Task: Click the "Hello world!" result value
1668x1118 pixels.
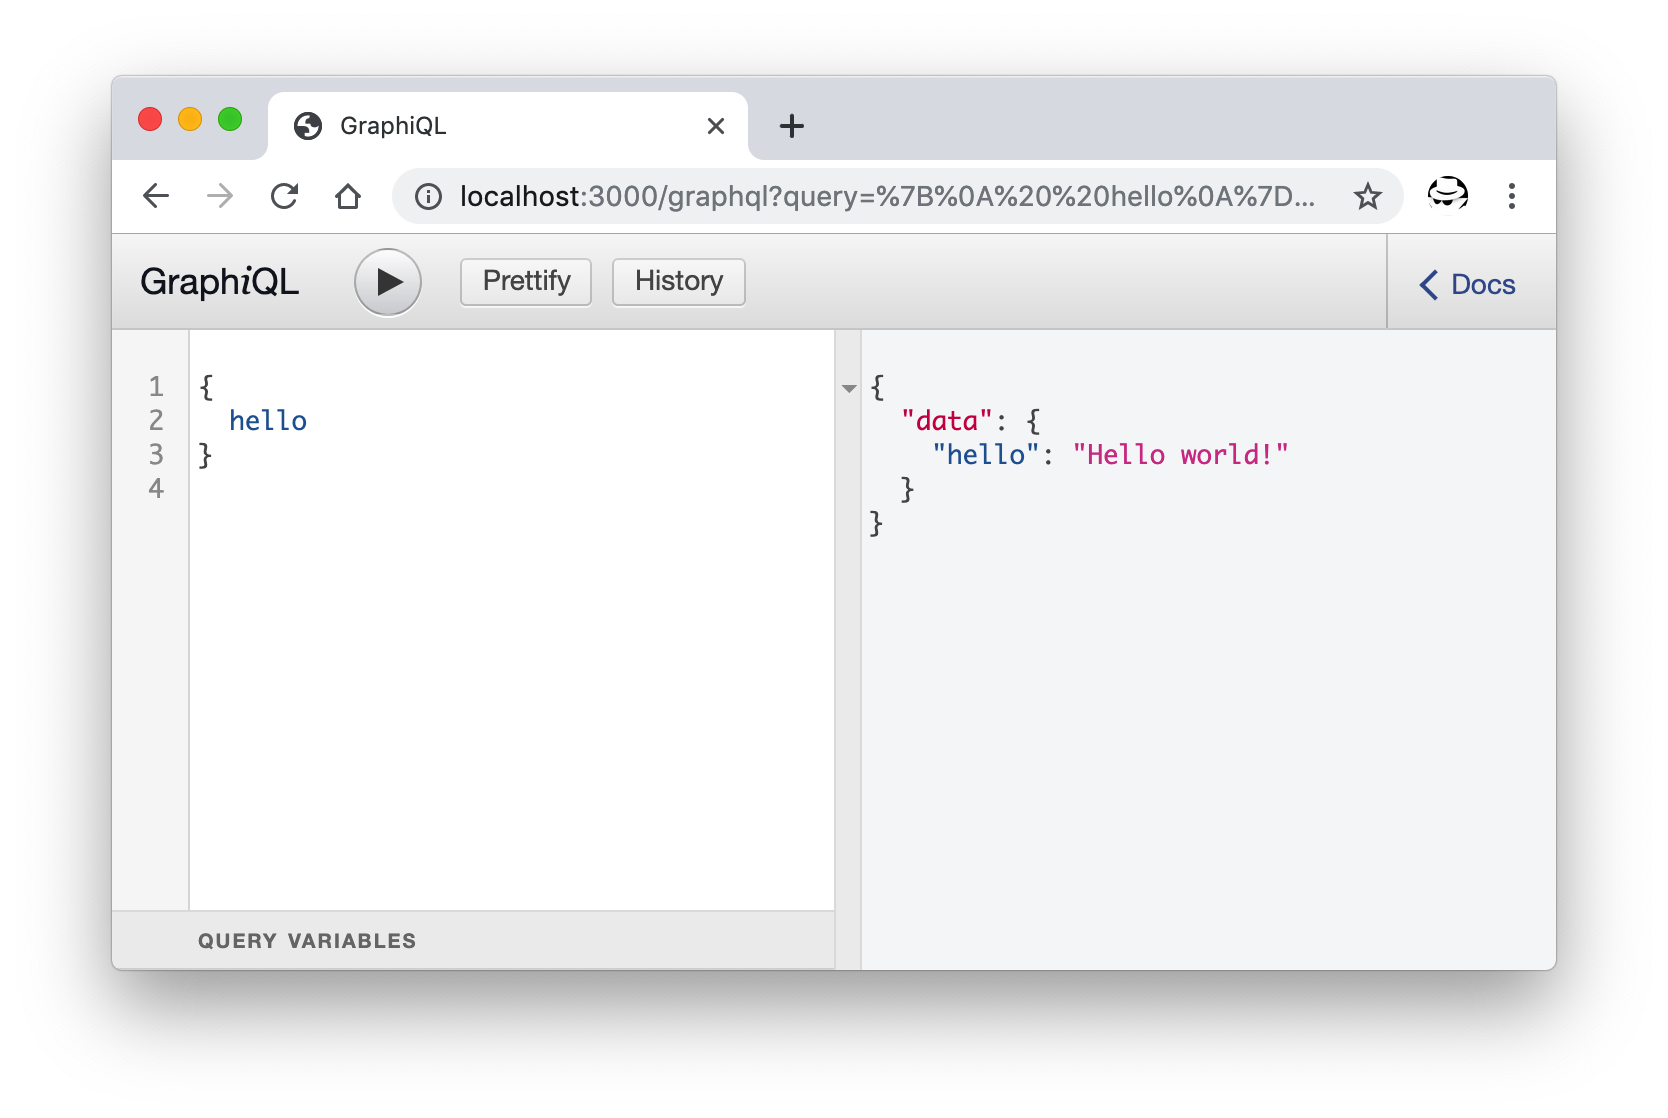Action: [x=1181, y=455]
